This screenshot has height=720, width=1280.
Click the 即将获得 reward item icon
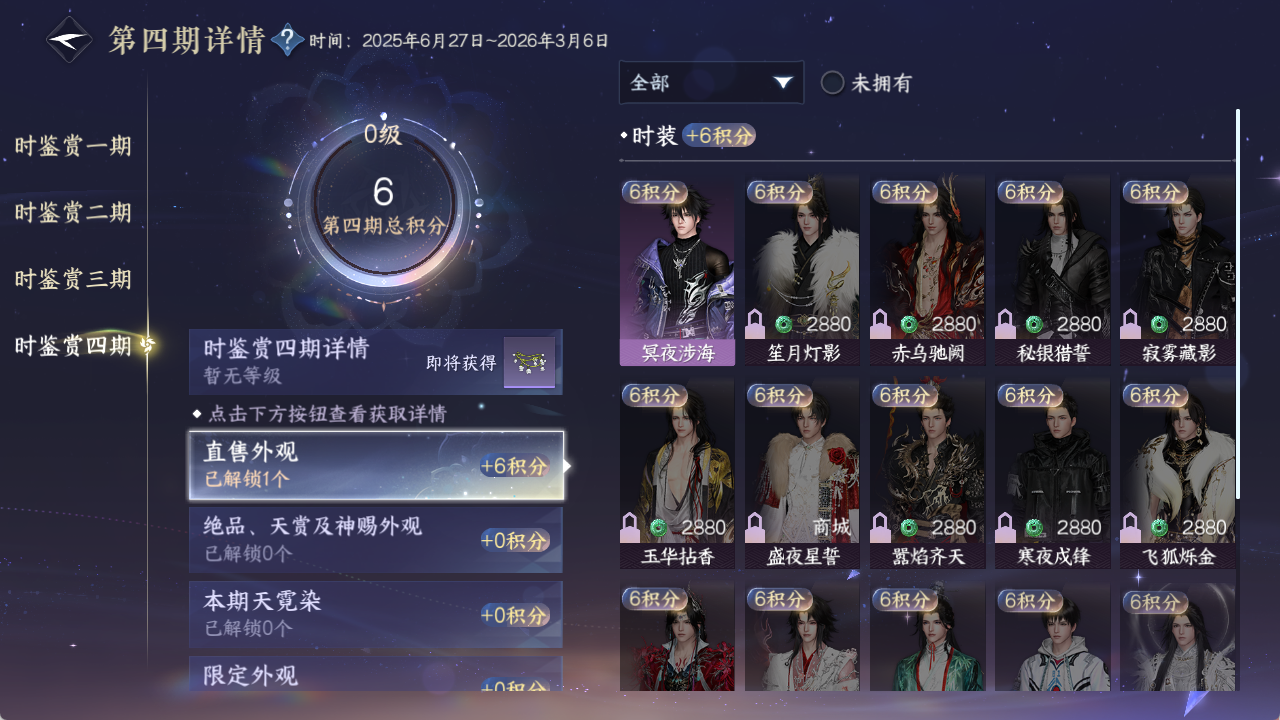tap(529, 362)
